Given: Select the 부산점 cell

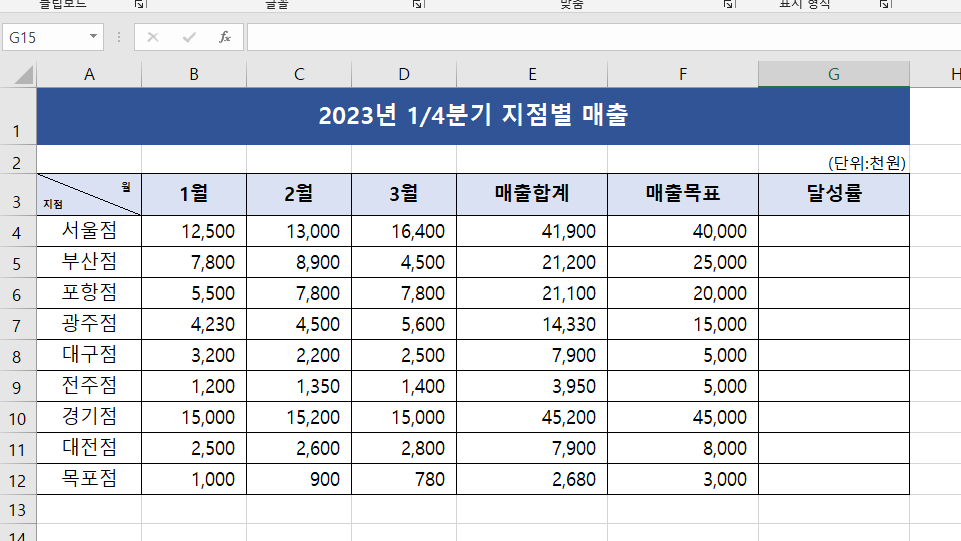Looking at the screenshot, I should pos(89,262).
